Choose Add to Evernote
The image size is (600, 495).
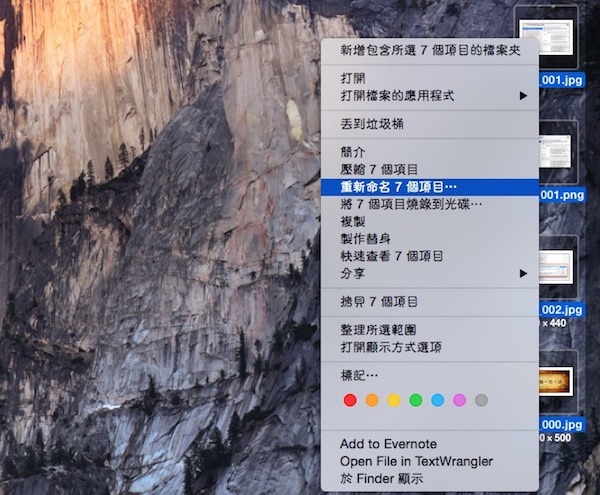point(430,444)
